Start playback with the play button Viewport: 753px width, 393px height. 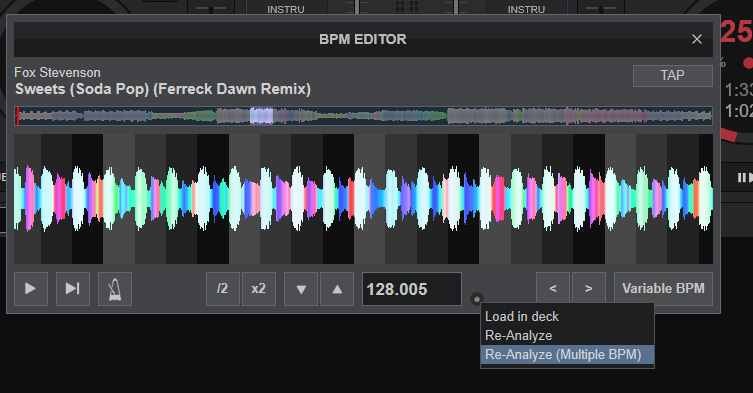(x=31, y=289)
